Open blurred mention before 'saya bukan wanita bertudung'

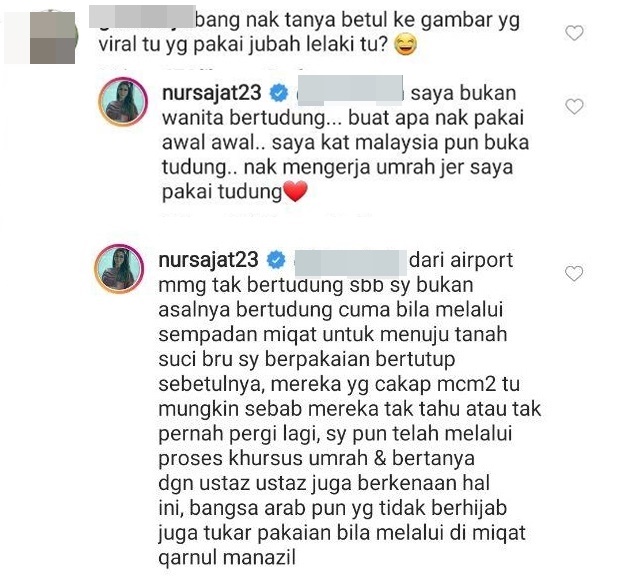point(350,90)
